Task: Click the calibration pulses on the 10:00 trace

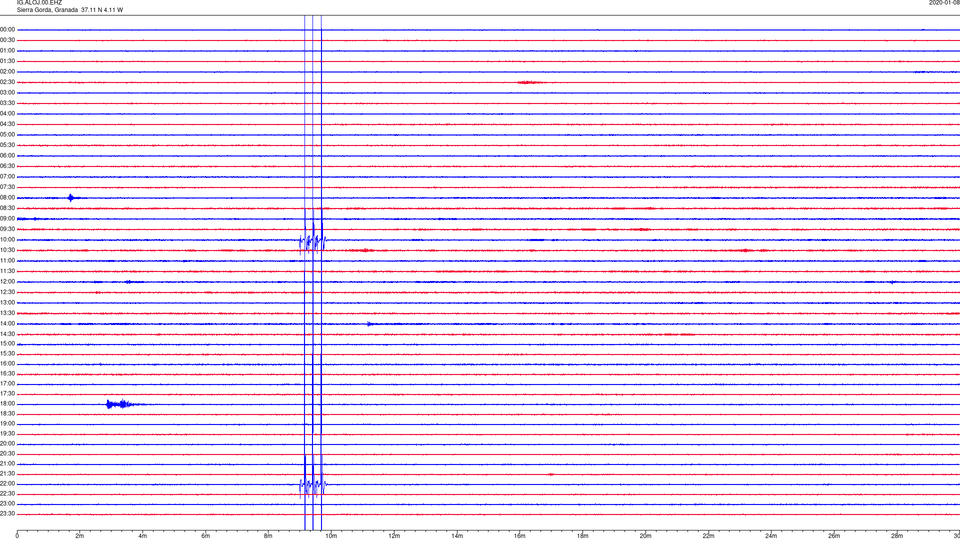Action: coord(313,242)
